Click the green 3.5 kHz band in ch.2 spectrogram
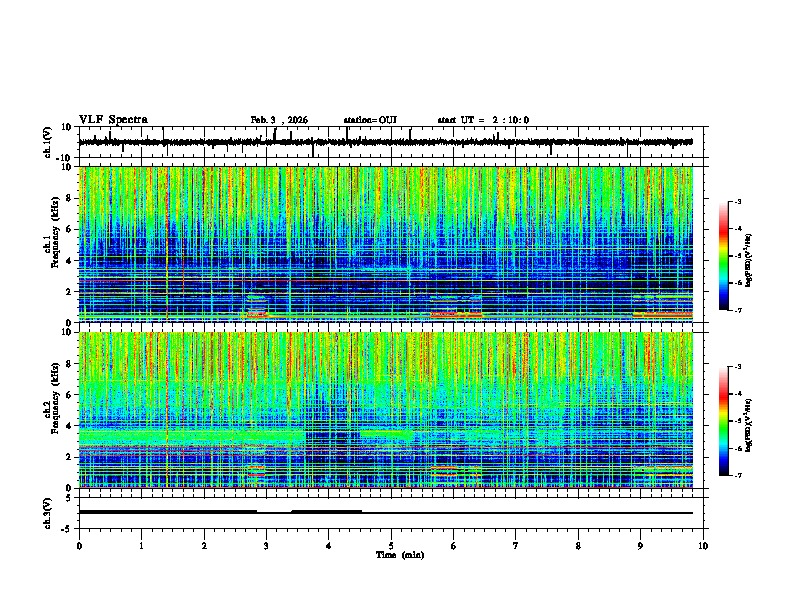This screenshot has width=792, height=612. pos(192,436)
